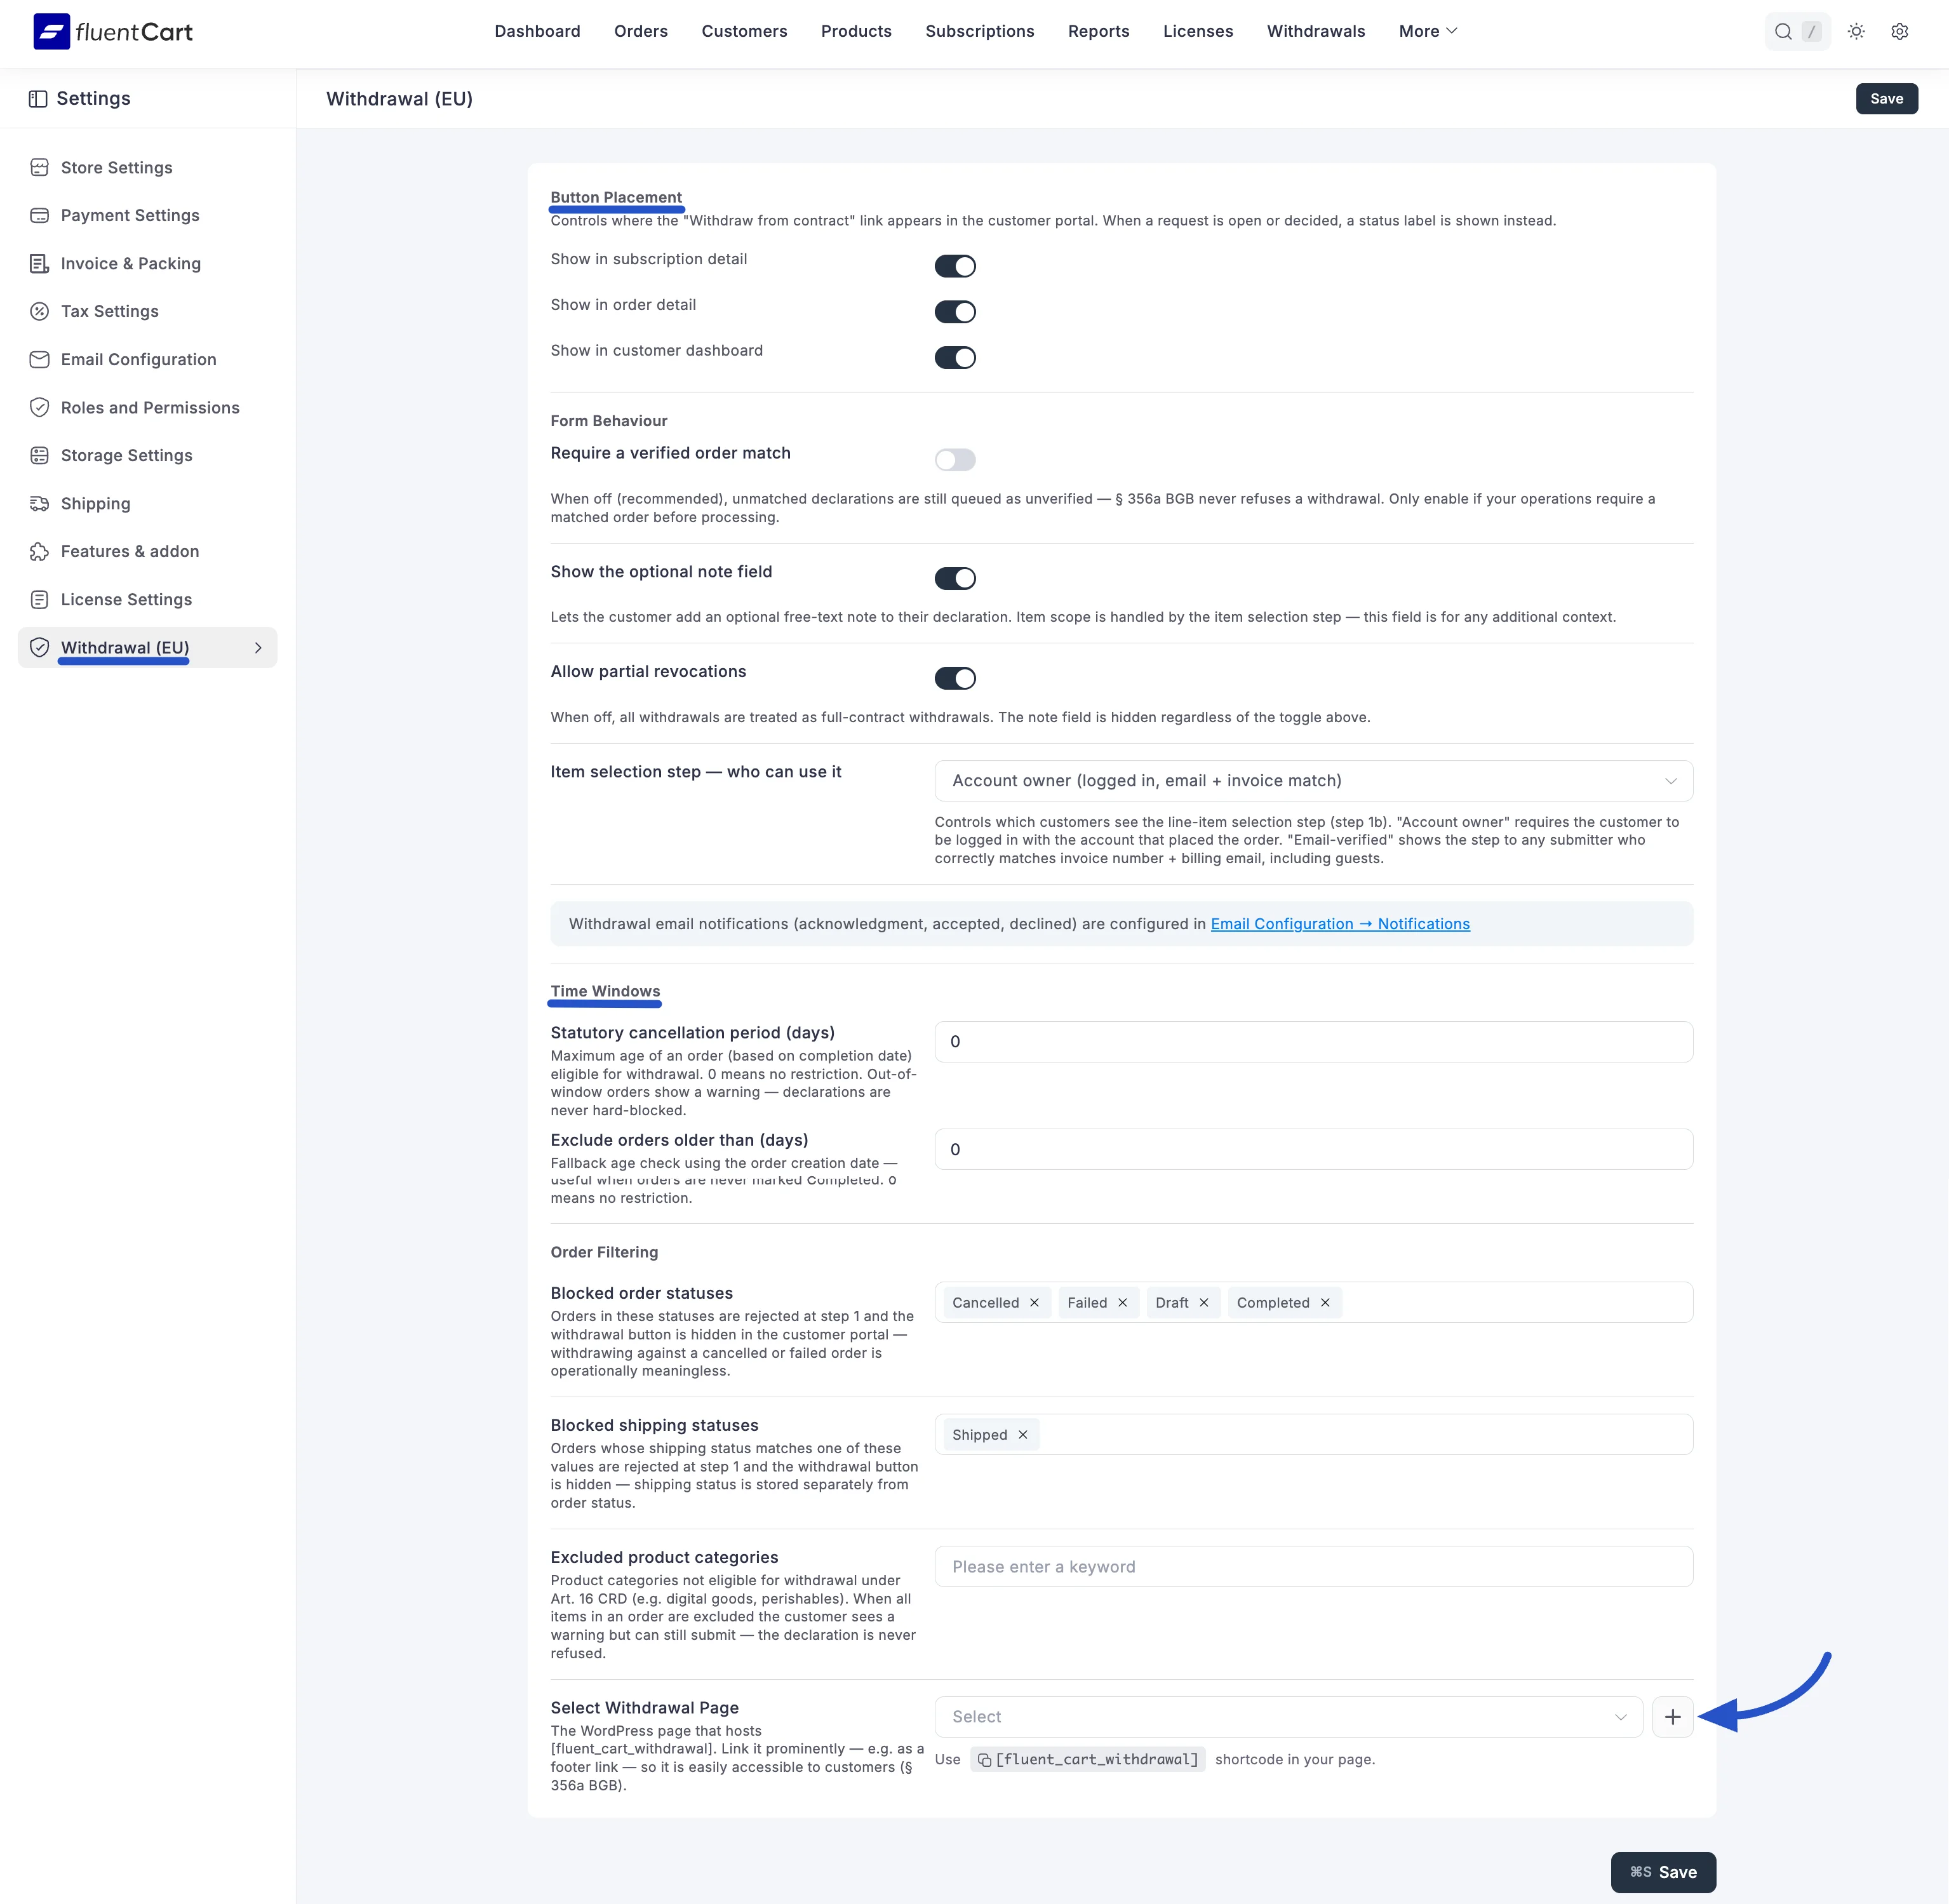Image resolution: width=1949 pixels, height=1904 pixels.
Task: Remove the Cancelled status tag
Action: click(1034, 1302)
